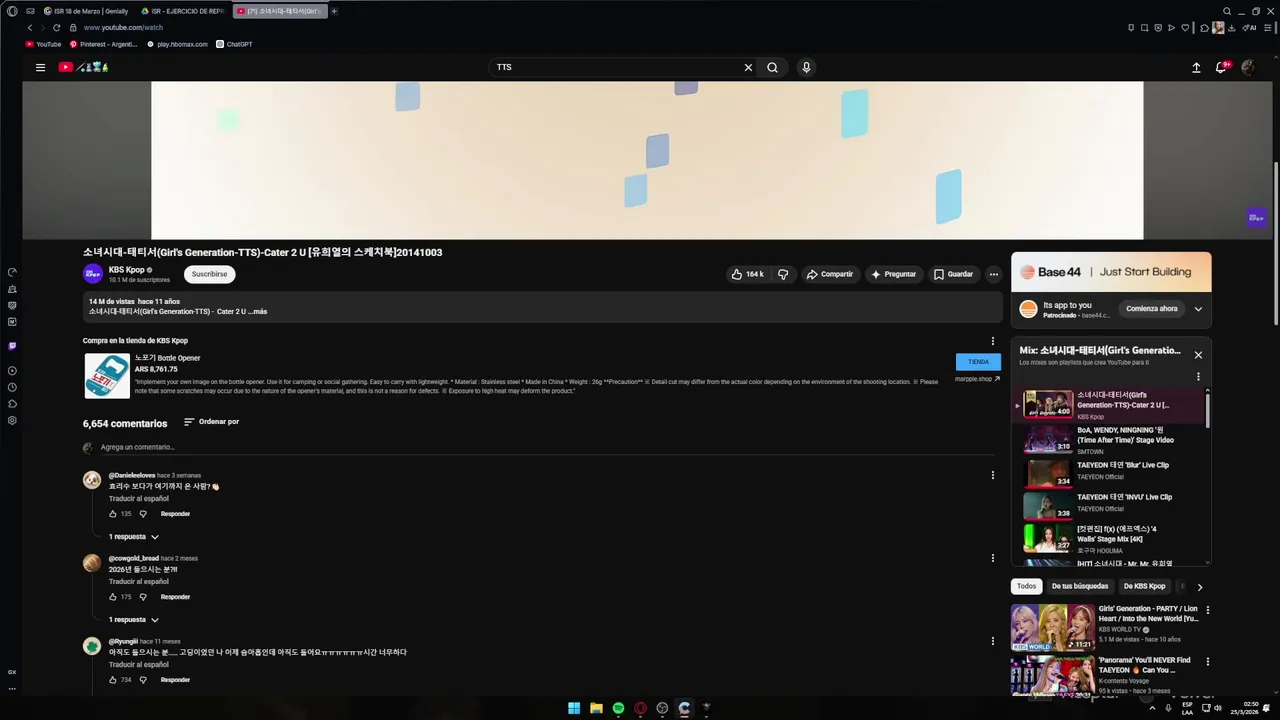Open Windows Start menu

point(574,708)
